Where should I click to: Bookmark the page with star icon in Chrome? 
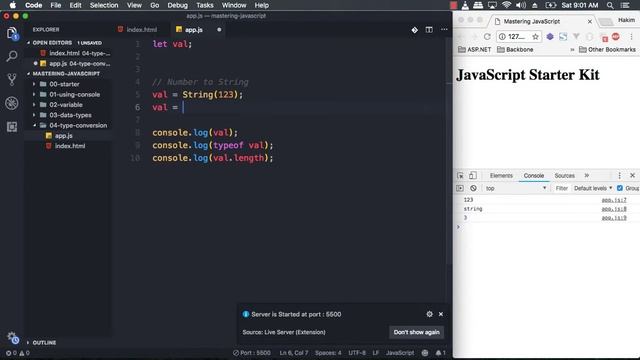(535, 37)
